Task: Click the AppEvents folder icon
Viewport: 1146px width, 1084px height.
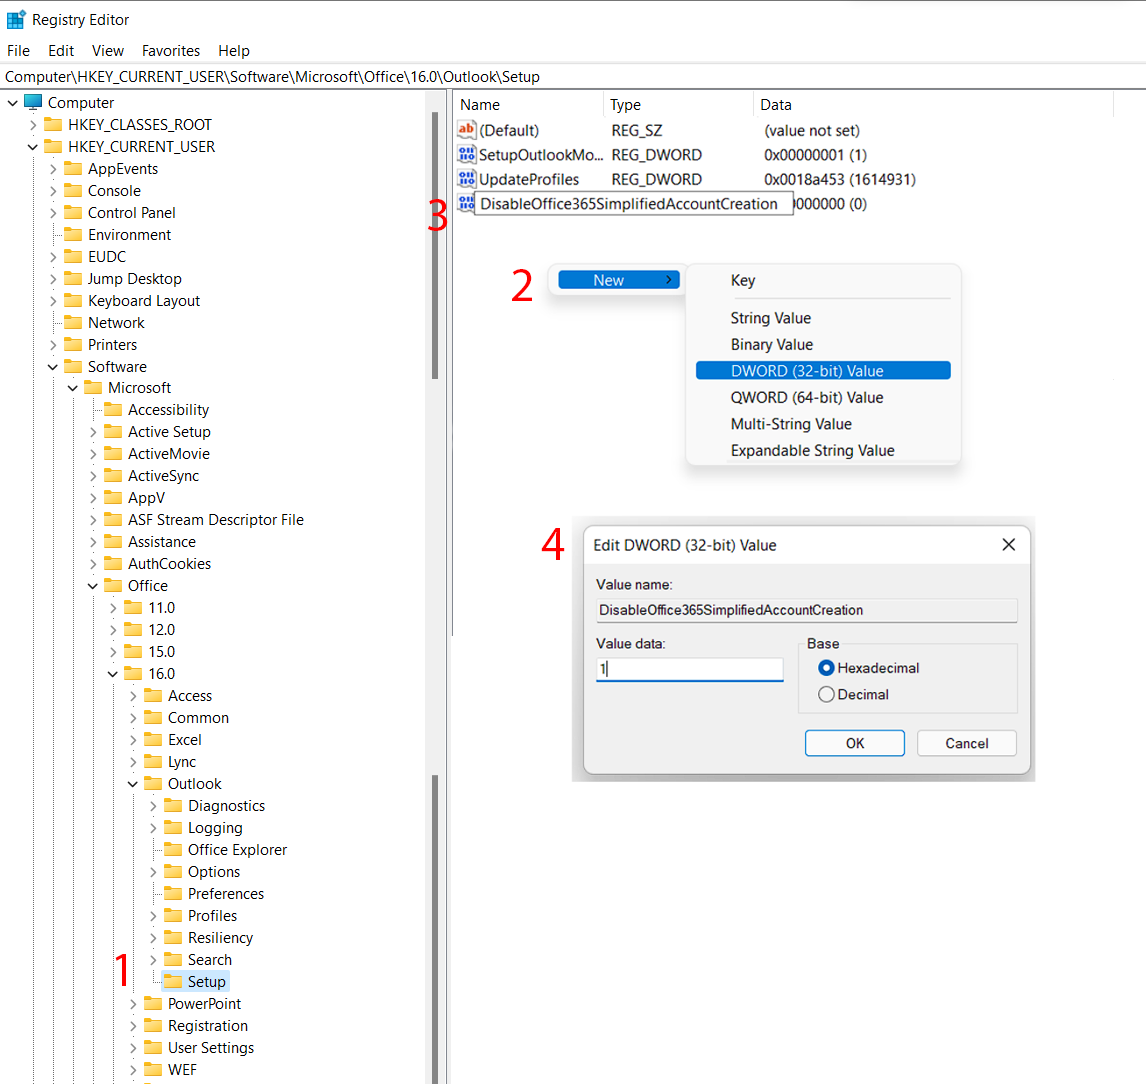Action: (x=73, y=169)
